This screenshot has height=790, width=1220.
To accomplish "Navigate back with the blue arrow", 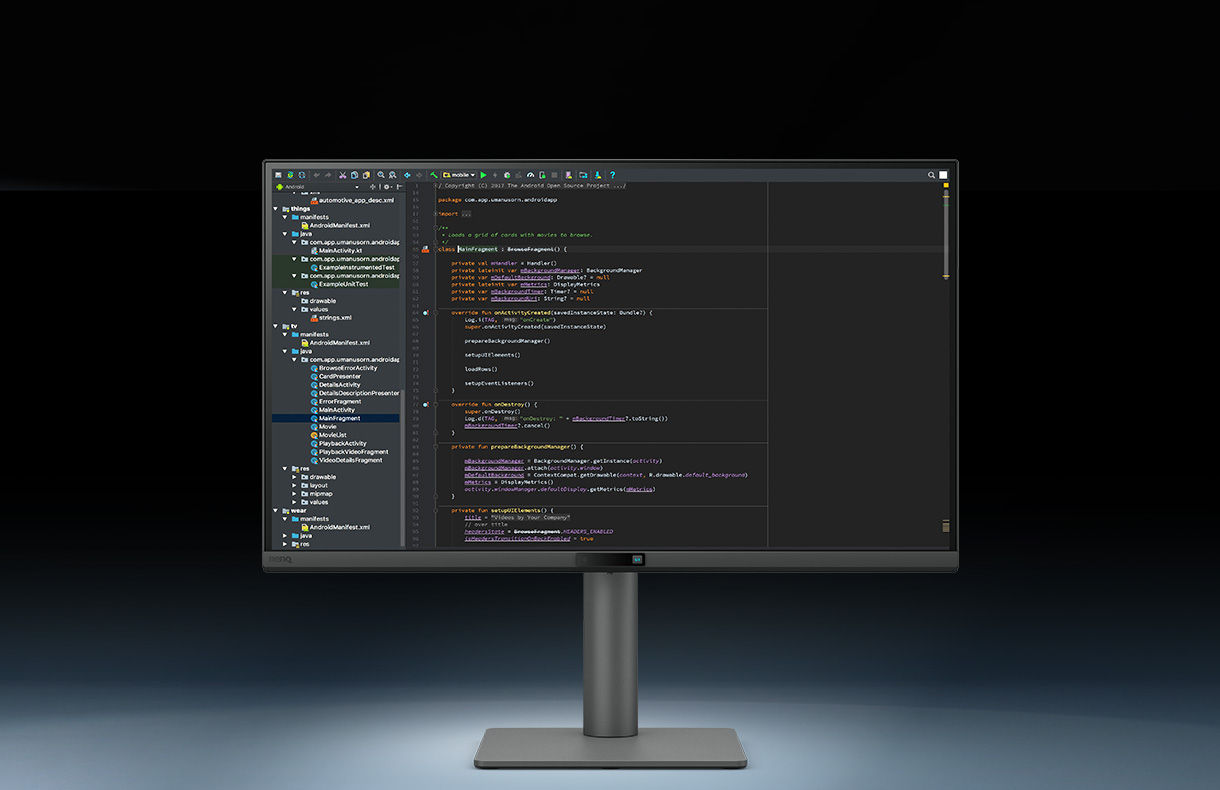I will (x=407, y=175).
